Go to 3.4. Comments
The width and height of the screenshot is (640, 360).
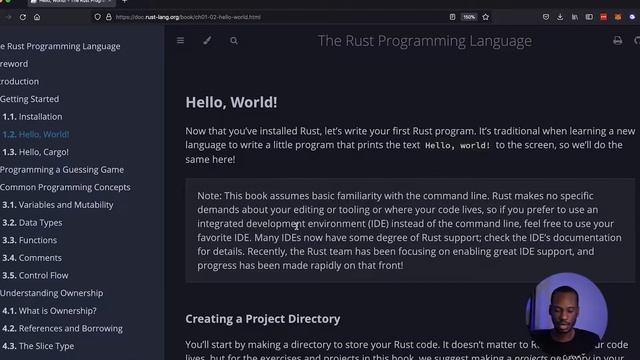click(x=32, y=258)
